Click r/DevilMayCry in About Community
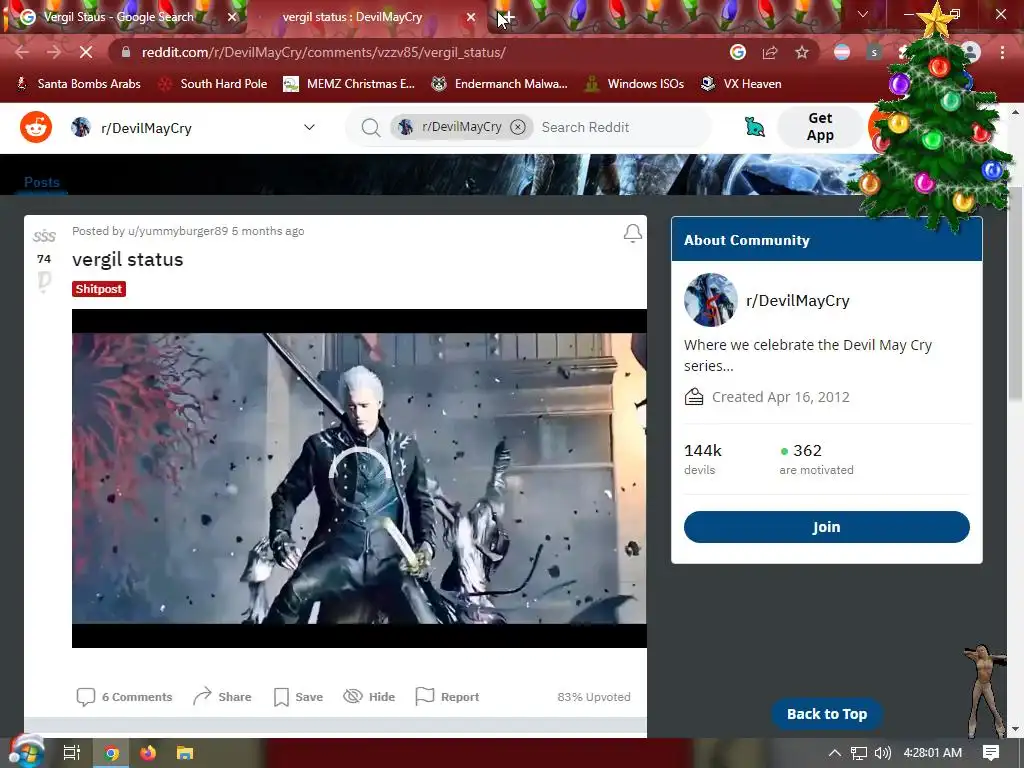Screen dimensions: 1024x768 coord(797,300)
